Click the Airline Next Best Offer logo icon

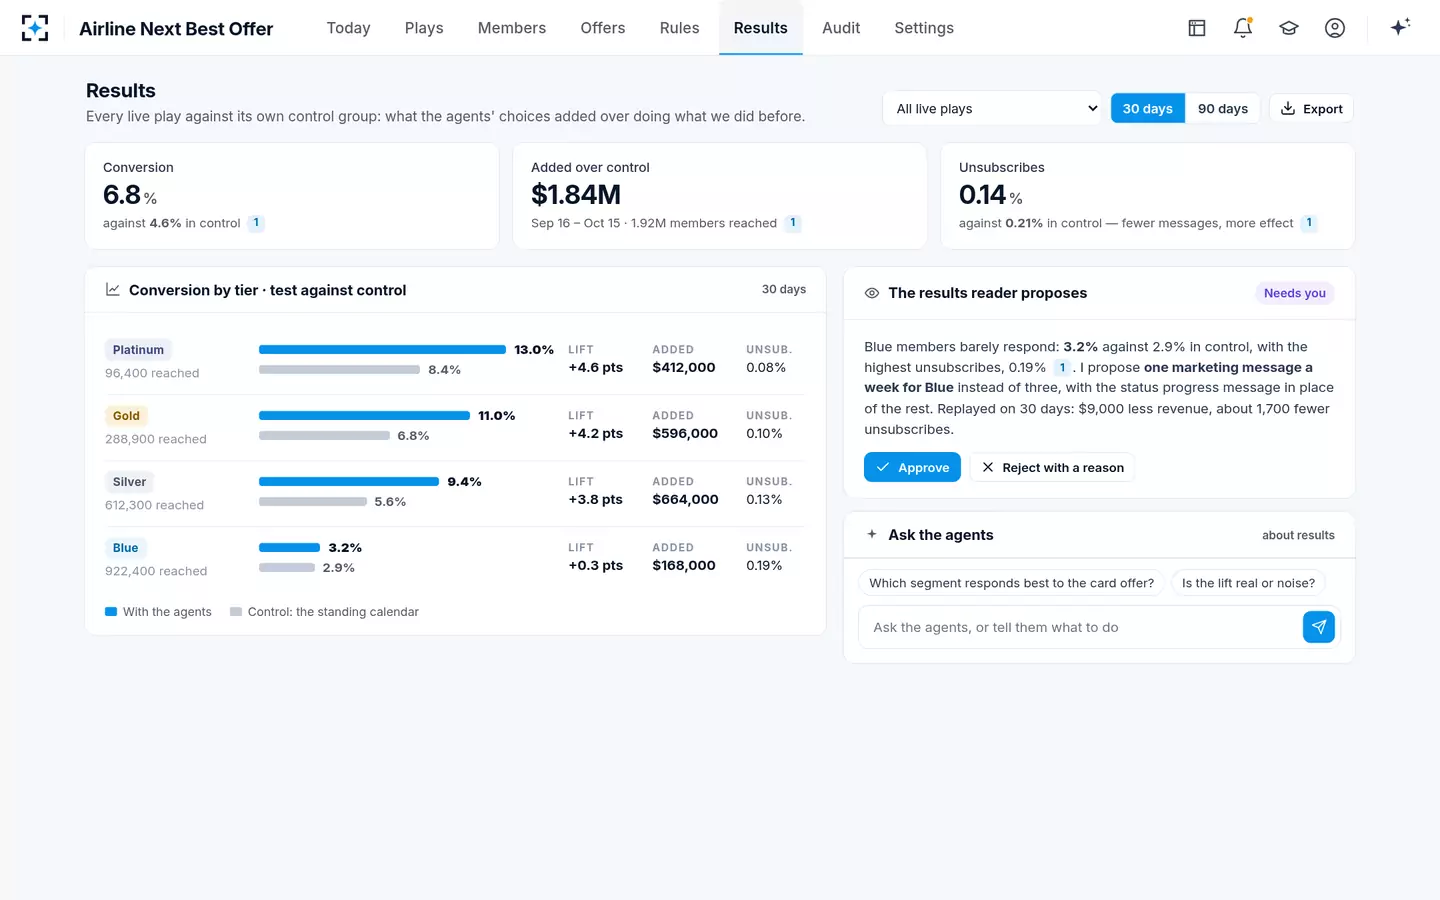[x=35, y=28]
